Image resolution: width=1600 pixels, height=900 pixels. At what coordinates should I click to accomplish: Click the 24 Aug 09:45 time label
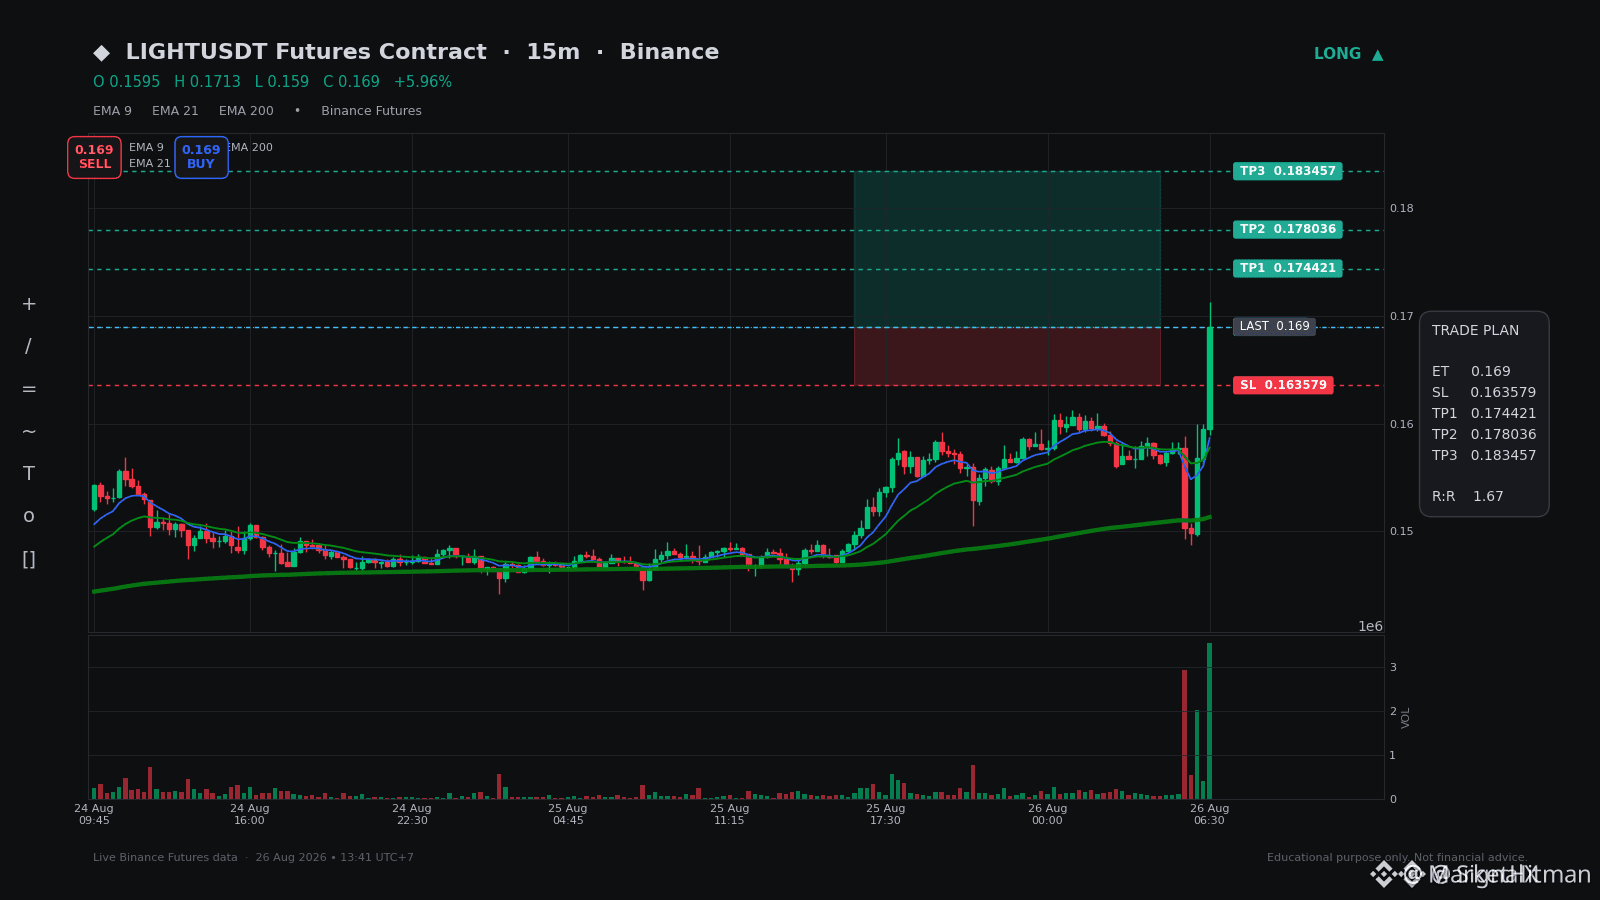[94, 814]
